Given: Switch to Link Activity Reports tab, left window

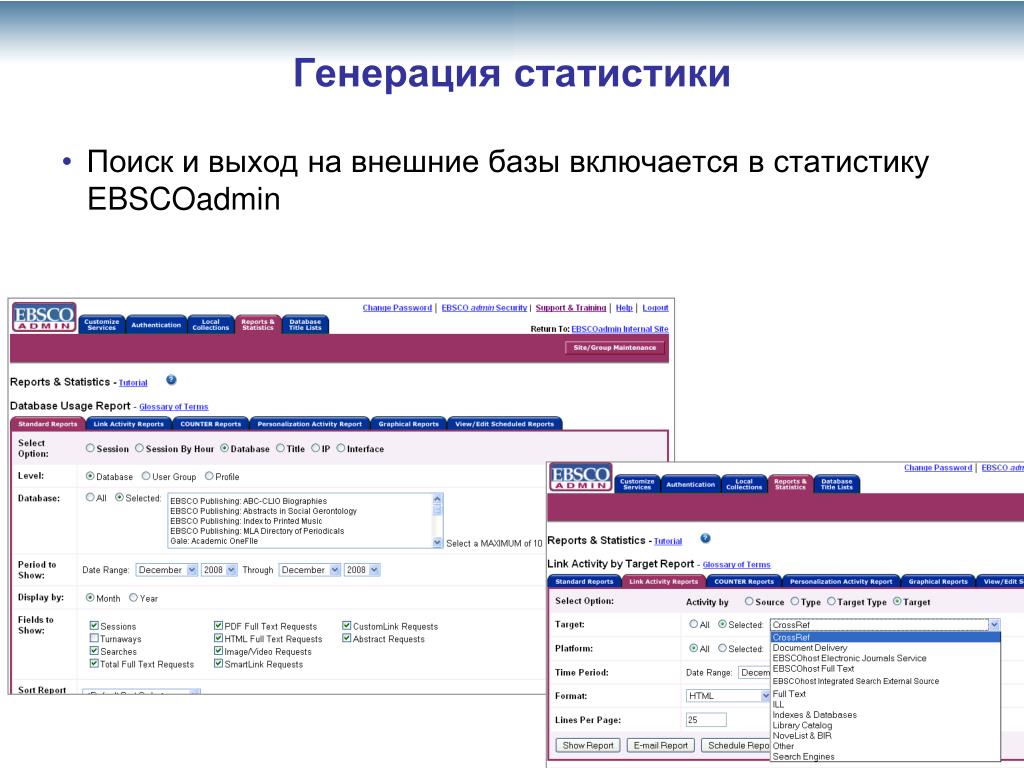Looking at the screenshot, I should [129, 424].
